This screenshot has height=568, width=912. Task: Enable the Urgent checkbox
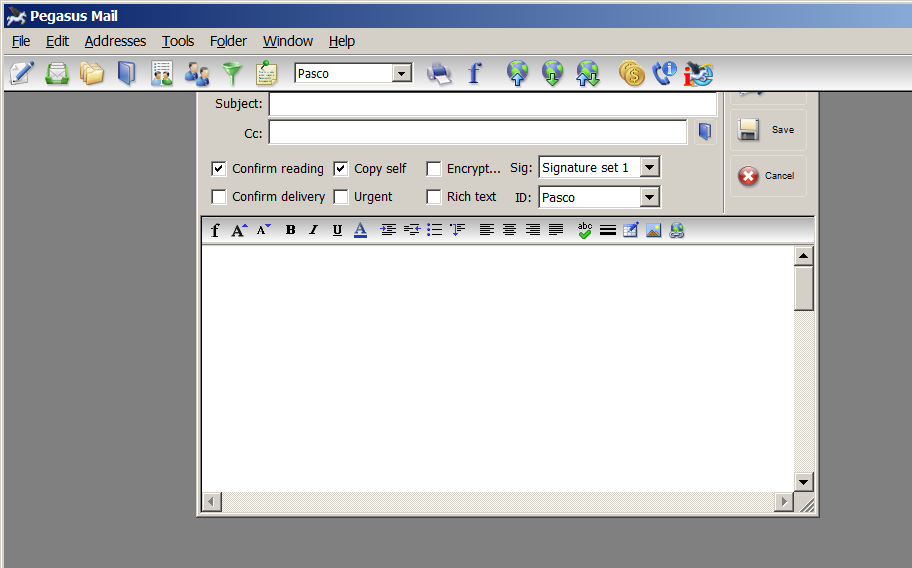pyautogui.click(x=341, y=197)
